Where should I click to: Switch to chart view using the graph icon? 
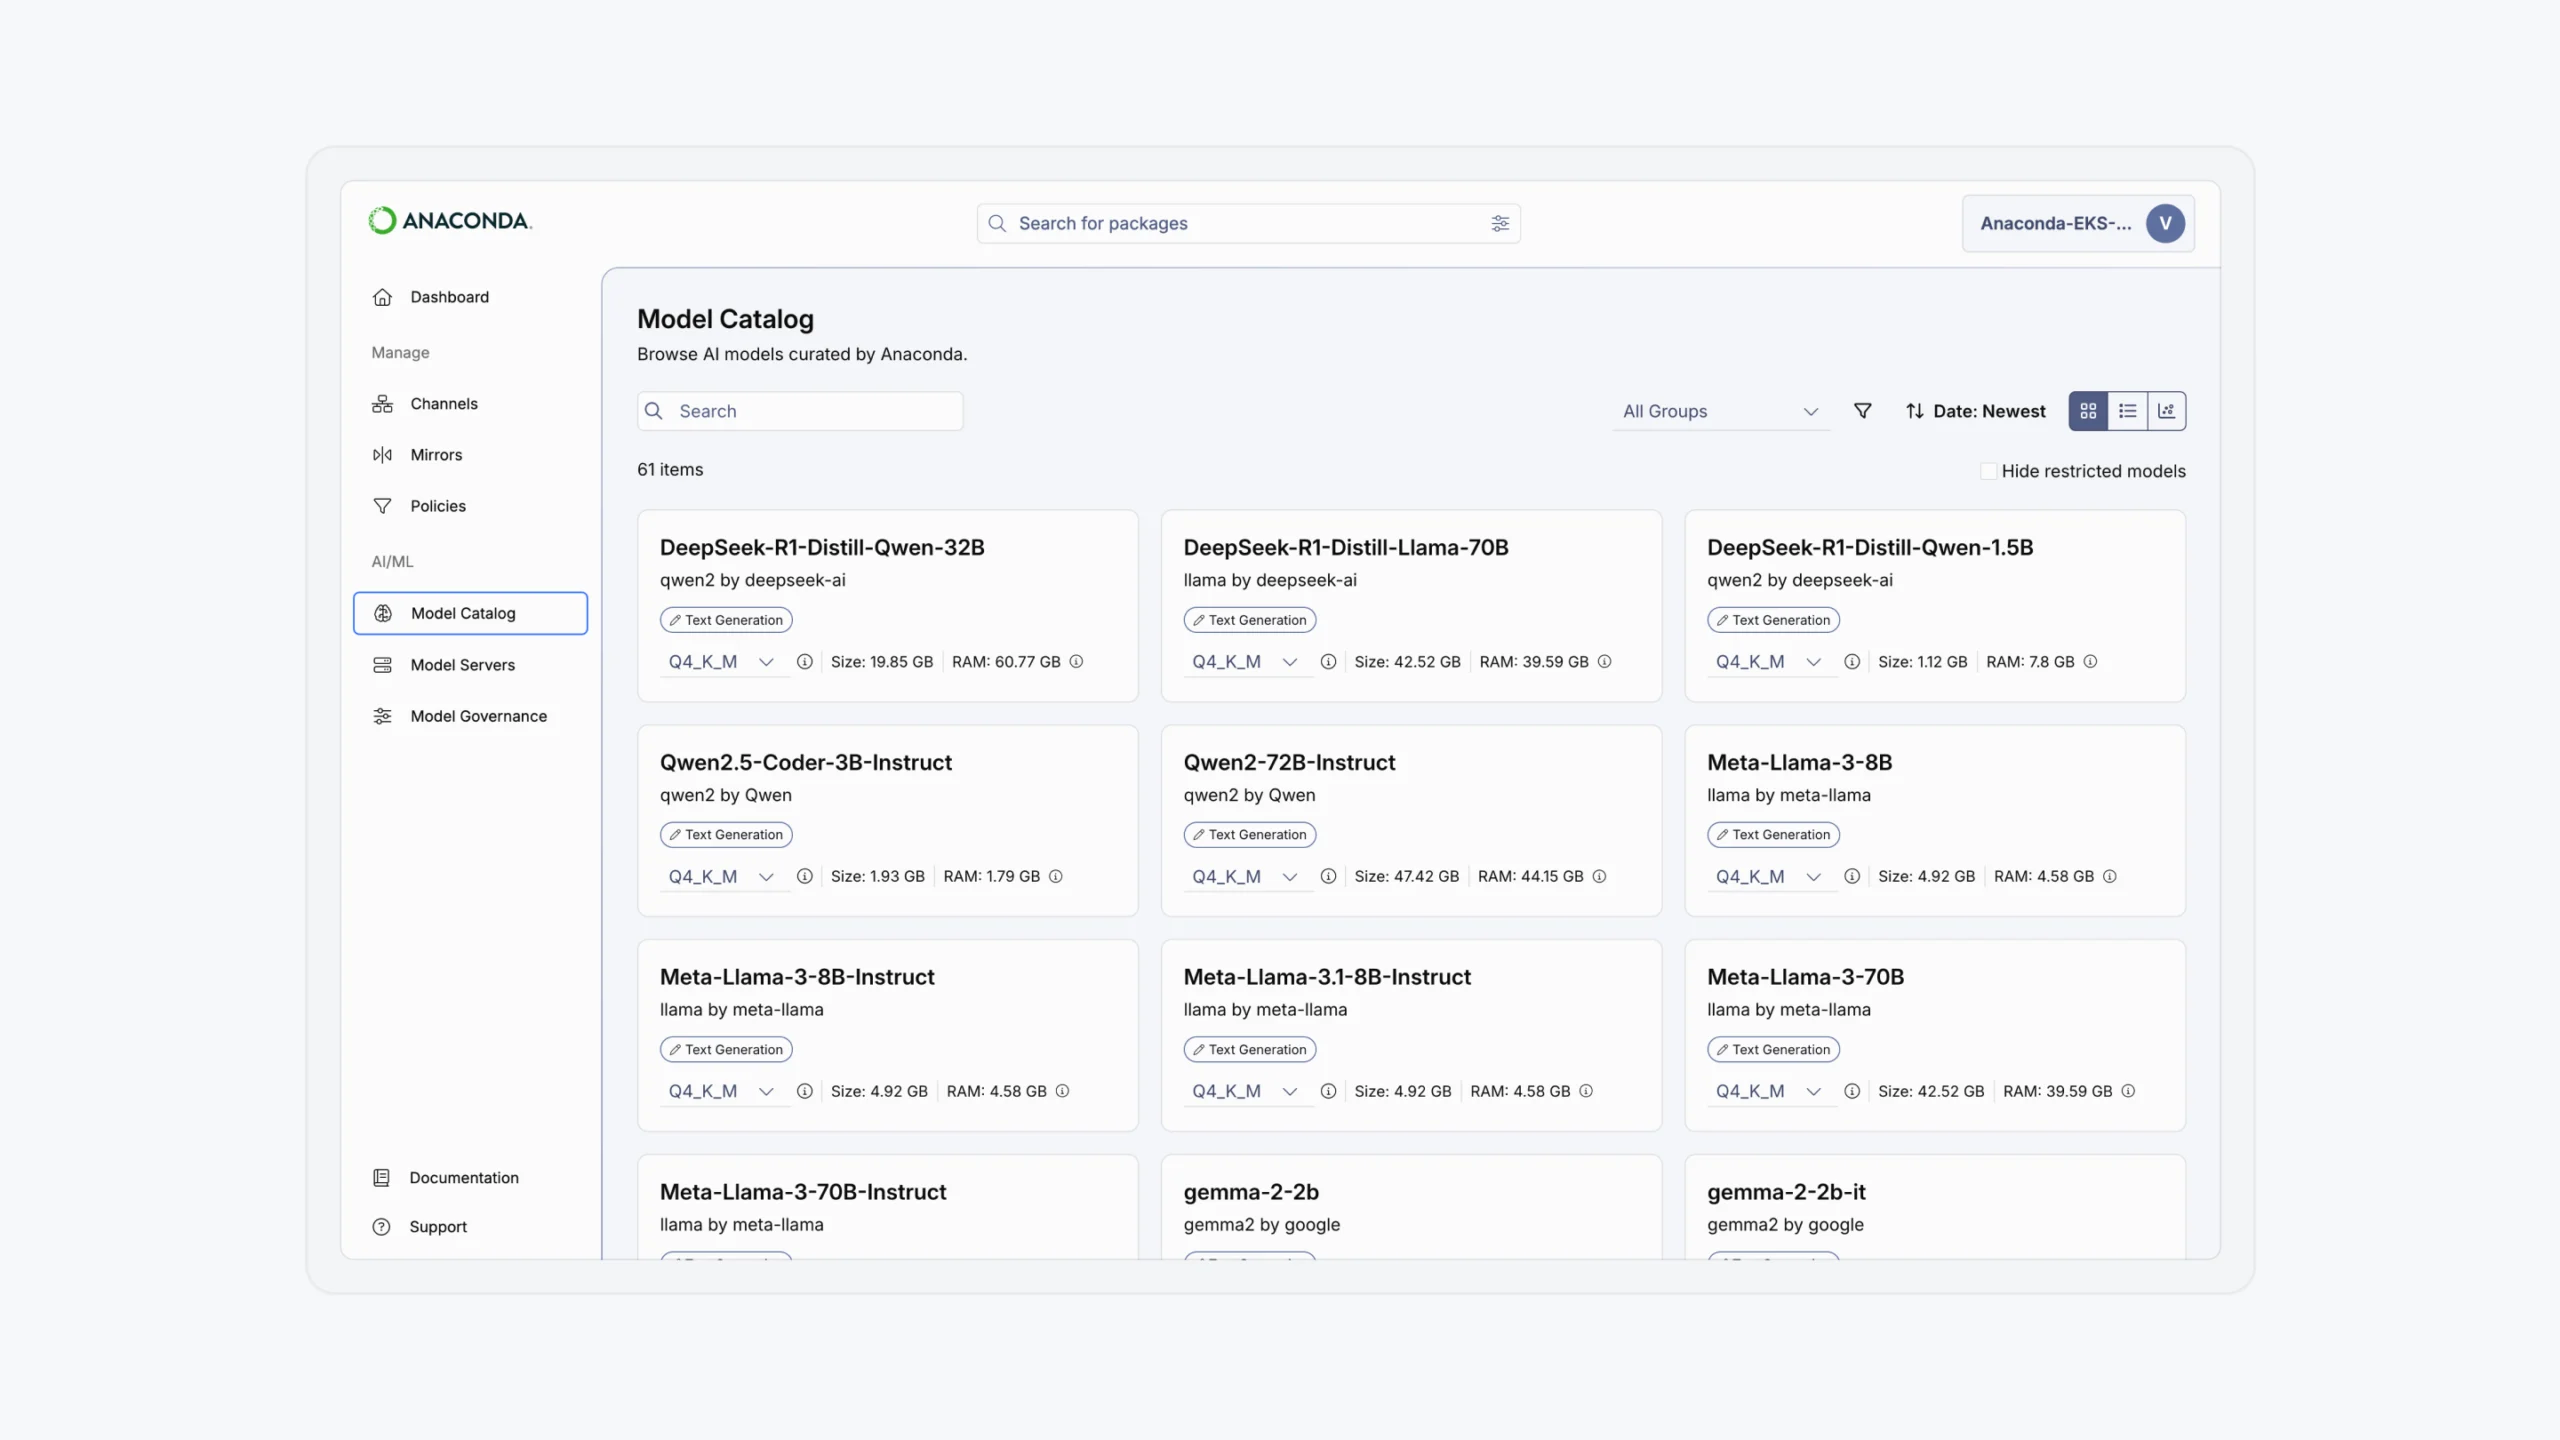point(2167,410)
